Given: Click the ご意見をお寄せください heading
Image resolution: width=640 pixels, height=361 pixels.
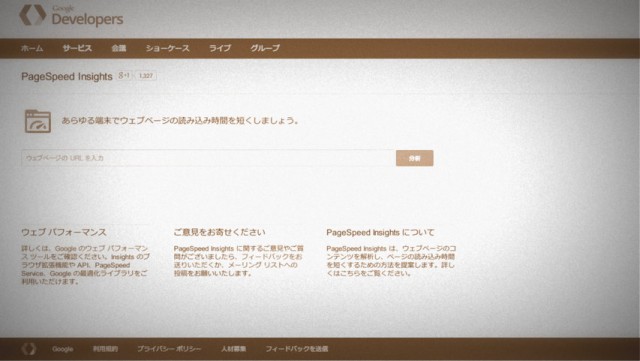Looking at the screenshot, I should (x=220, y=232).
